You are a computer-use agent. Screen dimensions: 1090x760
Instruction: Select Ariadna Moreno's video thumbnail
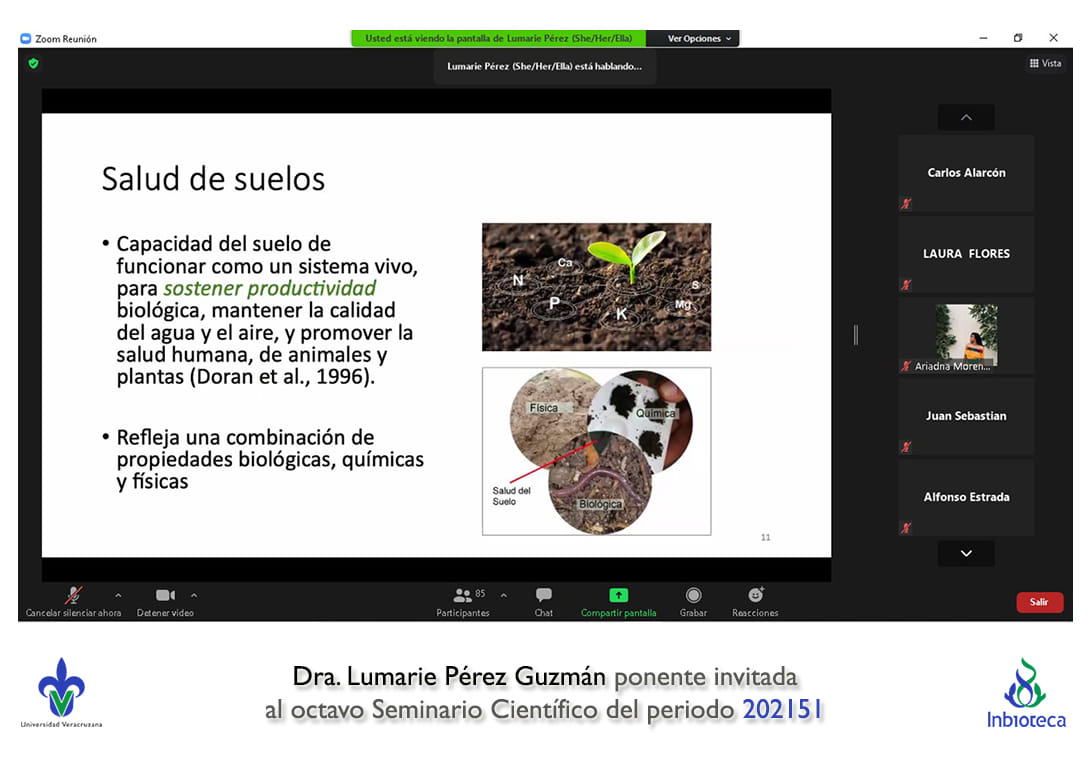(x=966, y=335)
